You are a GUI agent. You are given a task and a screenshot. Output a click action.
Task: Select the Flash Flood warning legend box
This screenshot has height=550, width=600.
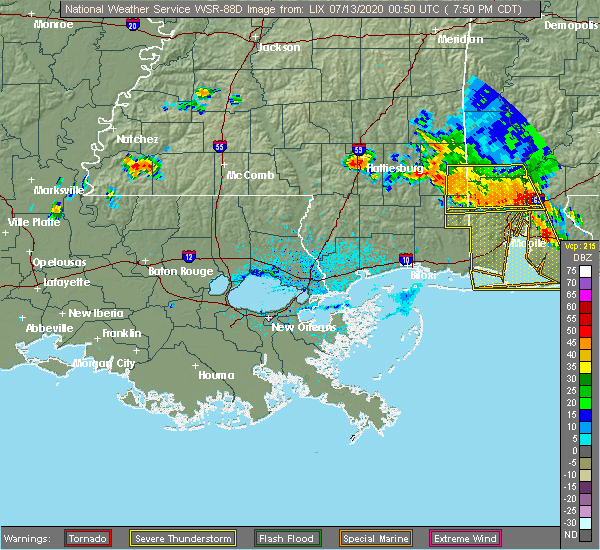287,538
